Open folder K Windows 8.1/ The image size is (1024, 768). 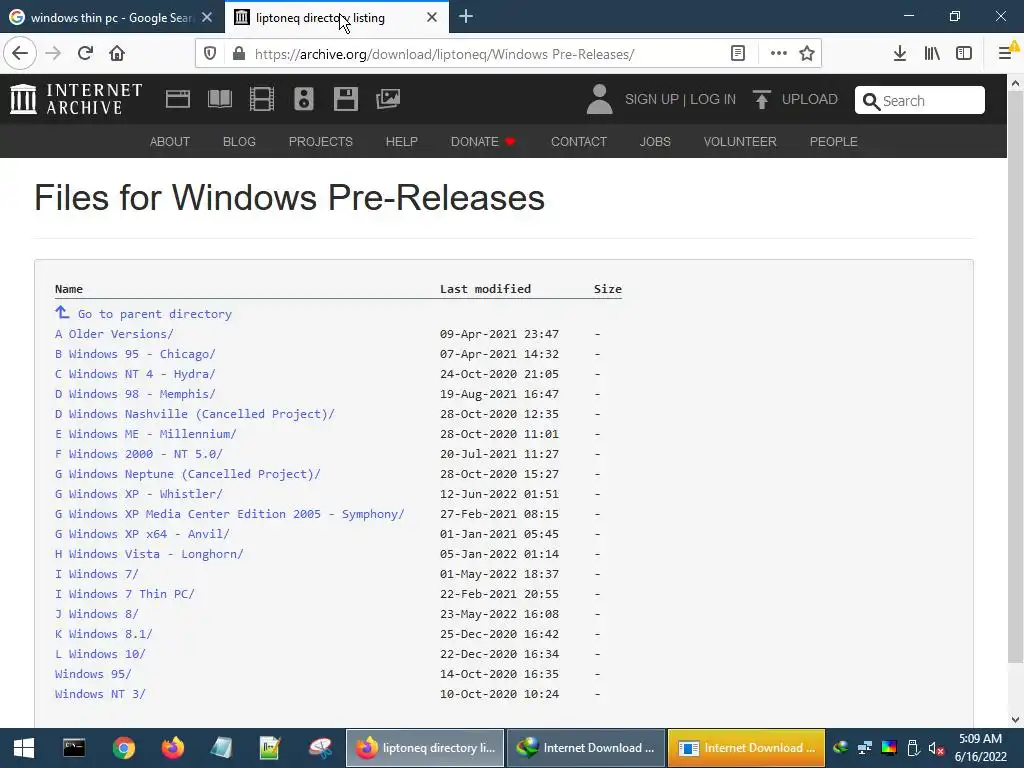104,633
